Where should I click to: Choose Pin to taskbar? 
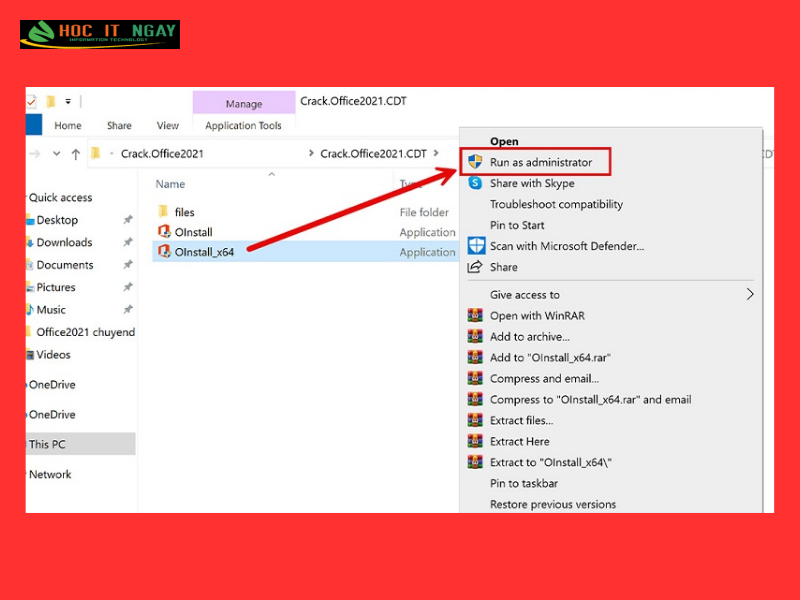(523, 483)
